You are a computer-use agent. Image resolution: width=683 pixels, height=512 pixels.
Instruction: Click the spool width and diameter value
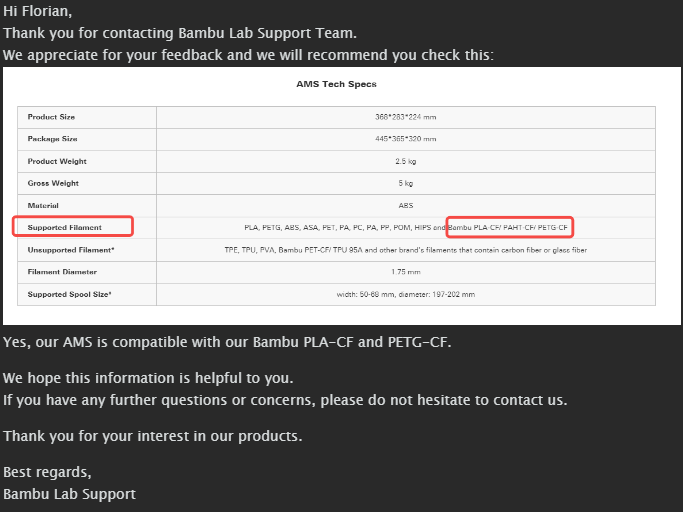[x=406, y=294]
